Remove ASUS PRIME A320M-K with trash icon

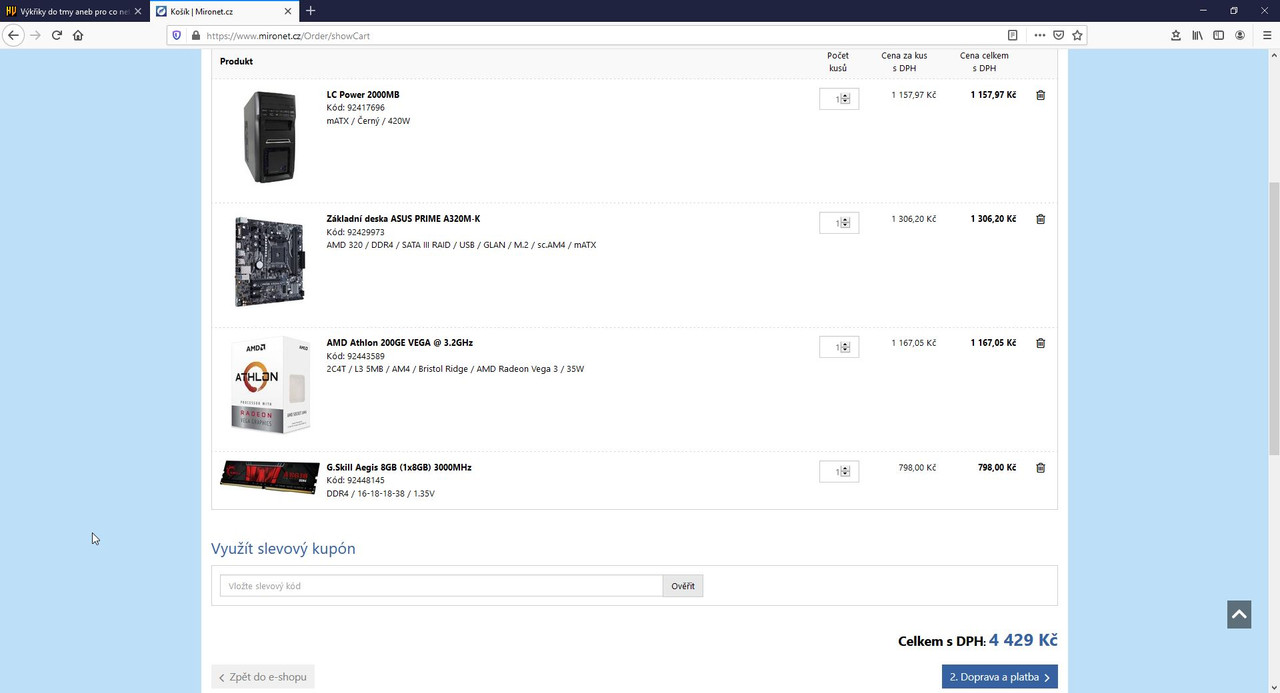coord(1040,219)
